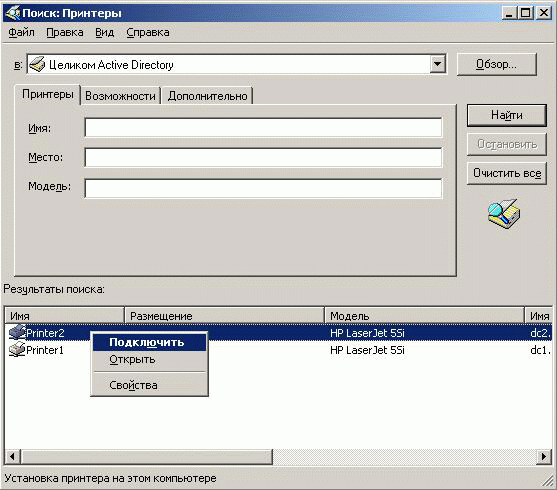Click the horizontal scrollbar right arrow
Screen dimensions: 557x490
[544, 456]
